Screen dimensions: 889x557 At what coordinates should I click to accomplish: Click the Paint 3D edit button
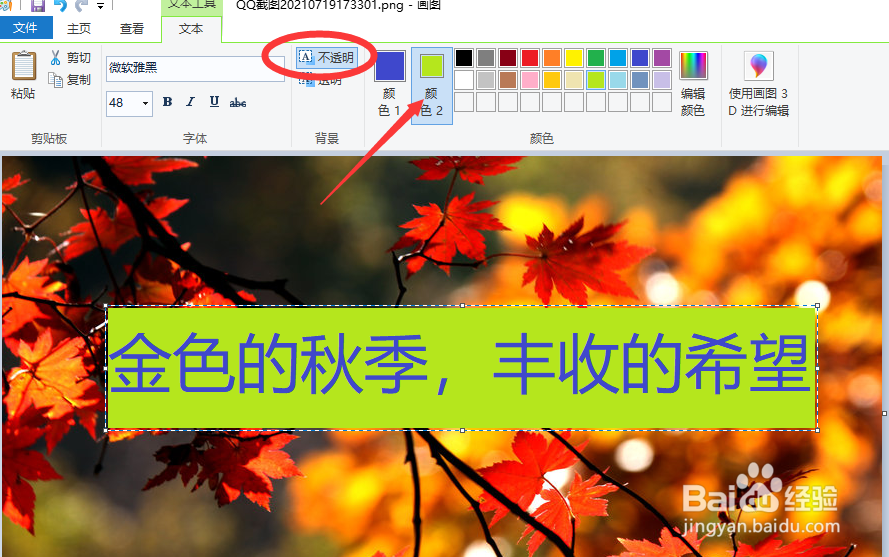pos(759,84)
